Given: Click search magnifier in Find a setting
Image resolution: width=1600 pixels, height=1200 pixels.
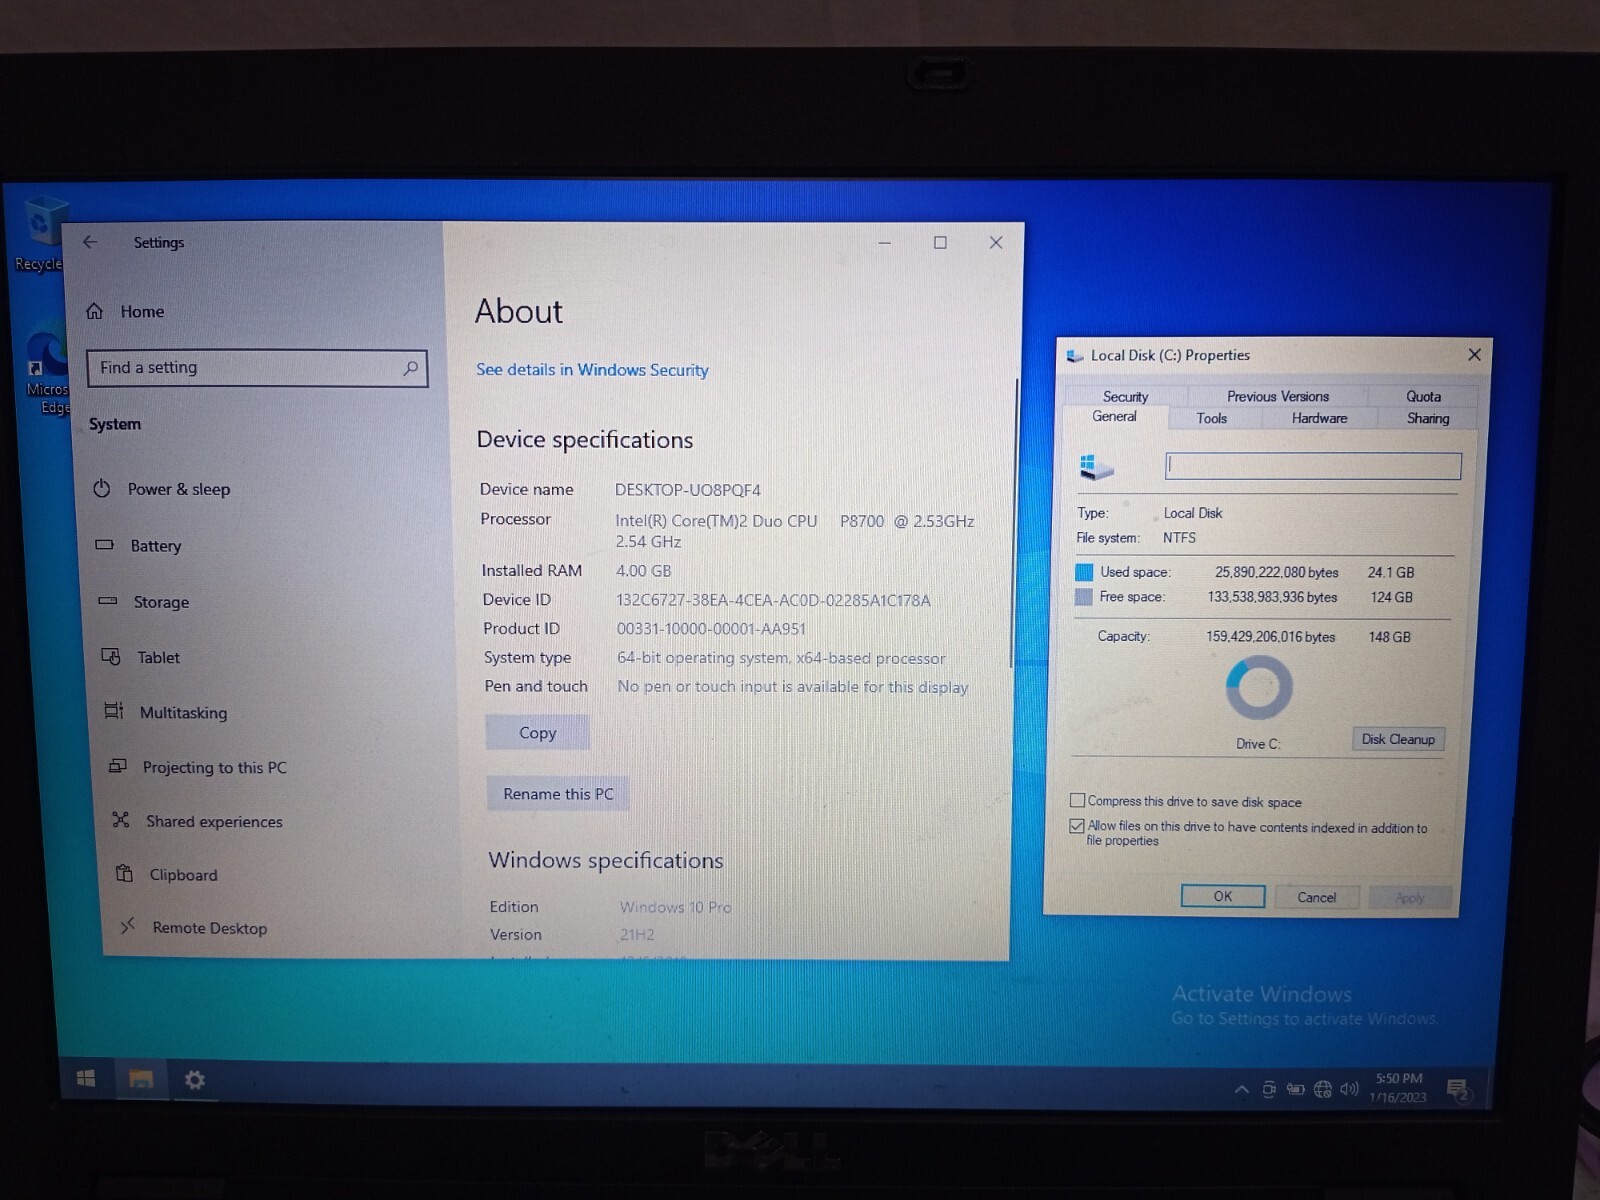Looking at the screenshot, I should point(410,368).
